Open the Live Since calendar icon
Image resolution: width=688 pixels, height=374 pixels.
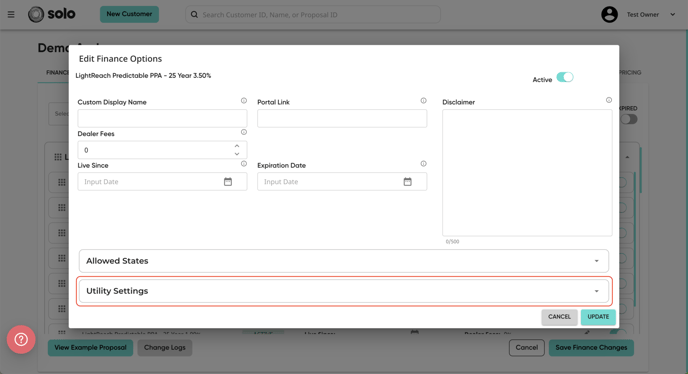click(228, 182)
